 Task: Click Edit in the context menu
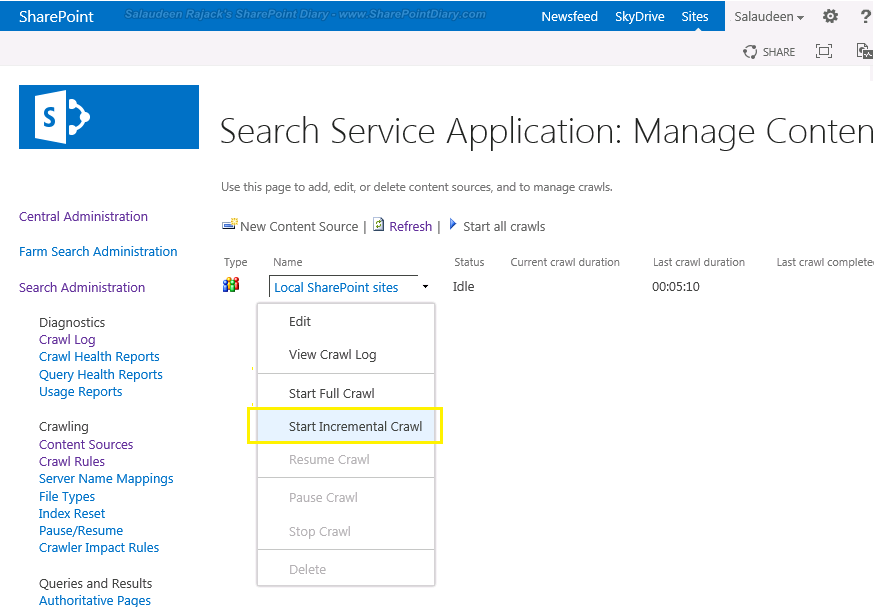coord(300,321)
